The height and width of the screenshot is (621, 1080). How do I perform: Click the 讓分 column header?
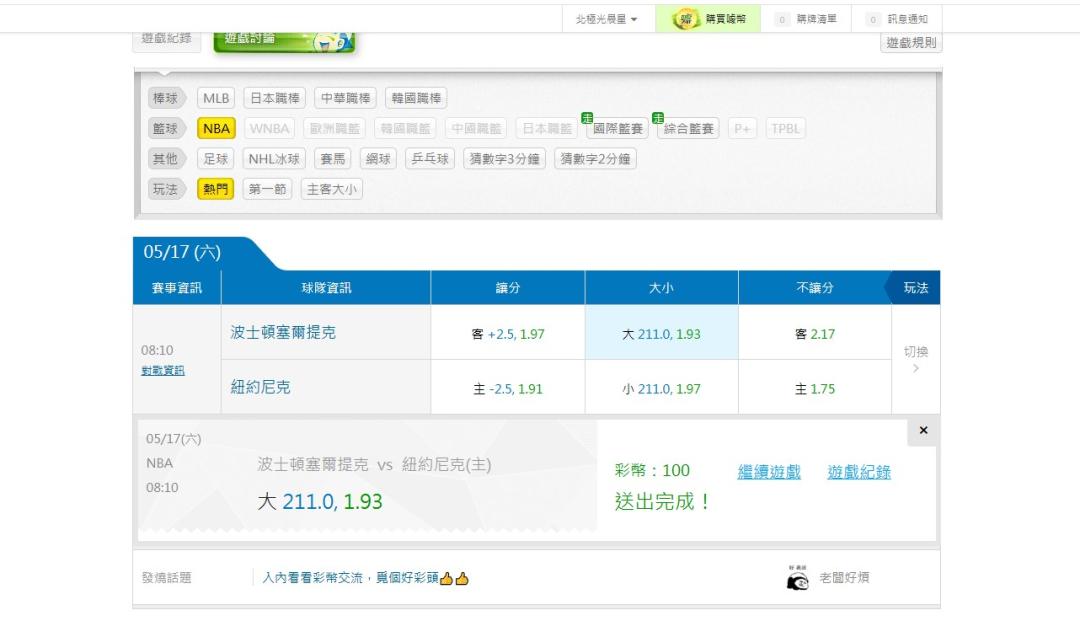coord(508,288)
